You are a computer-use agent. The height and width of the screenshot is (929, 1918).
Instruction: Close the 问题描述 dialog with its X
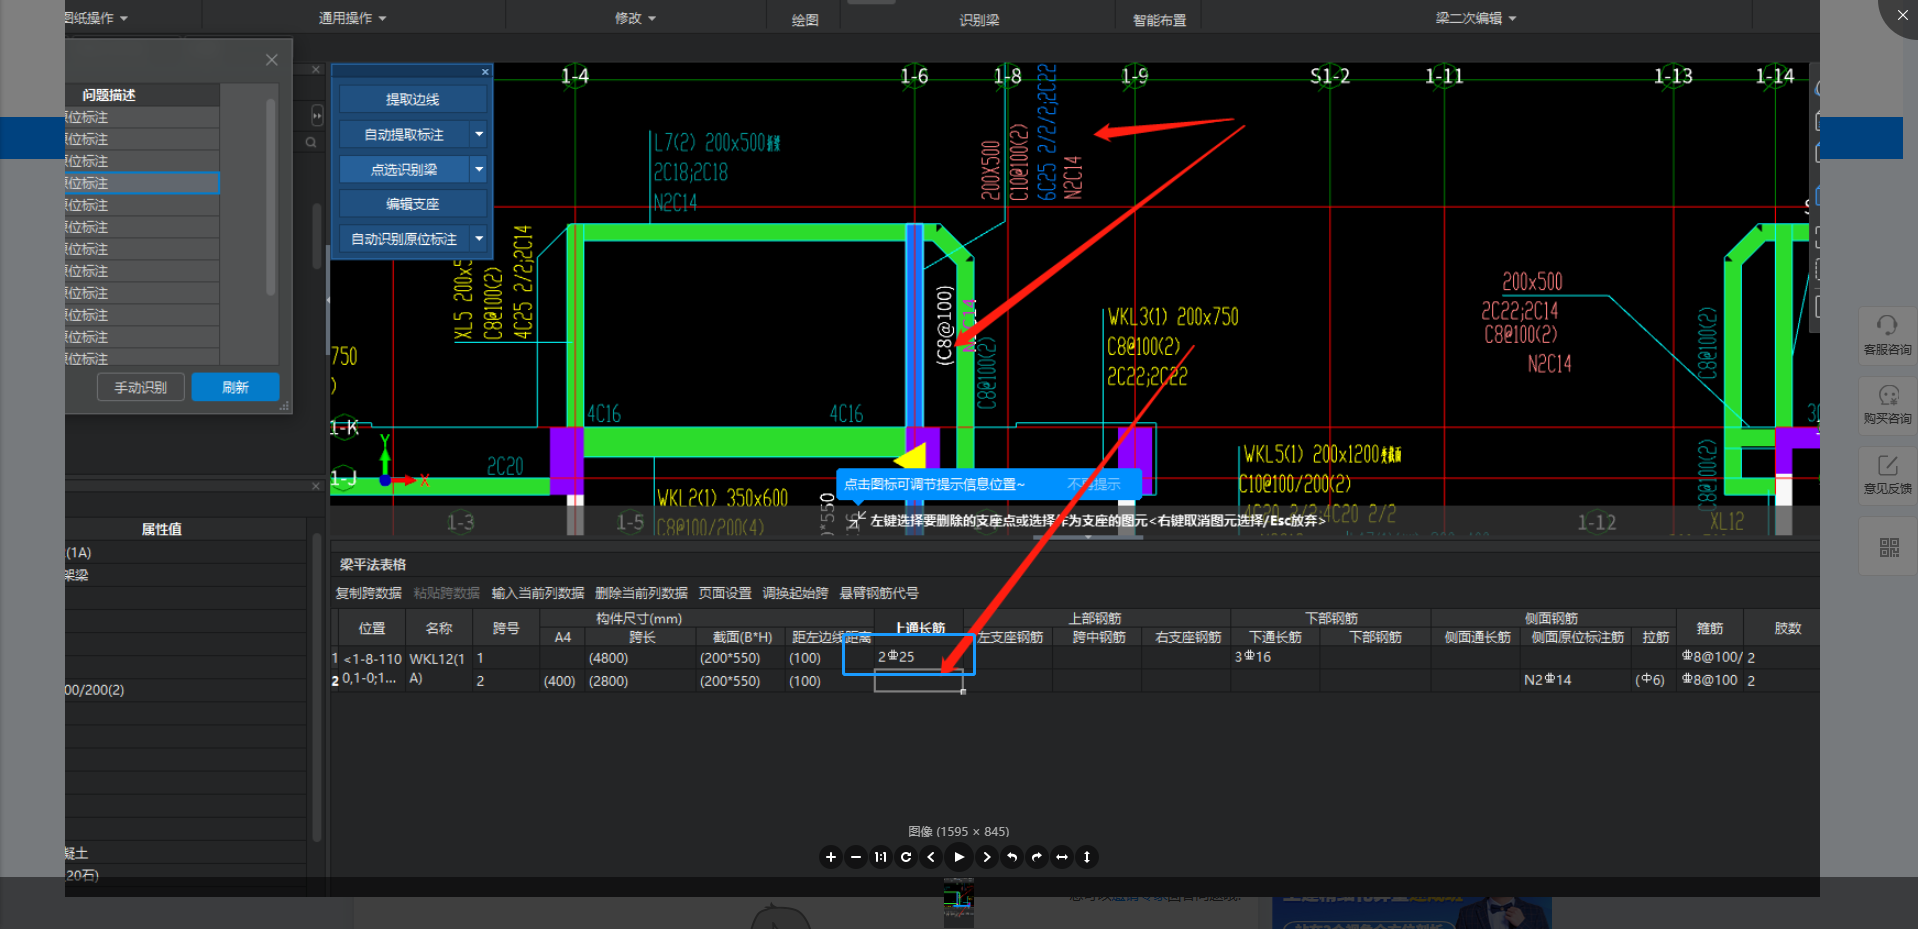271,60
